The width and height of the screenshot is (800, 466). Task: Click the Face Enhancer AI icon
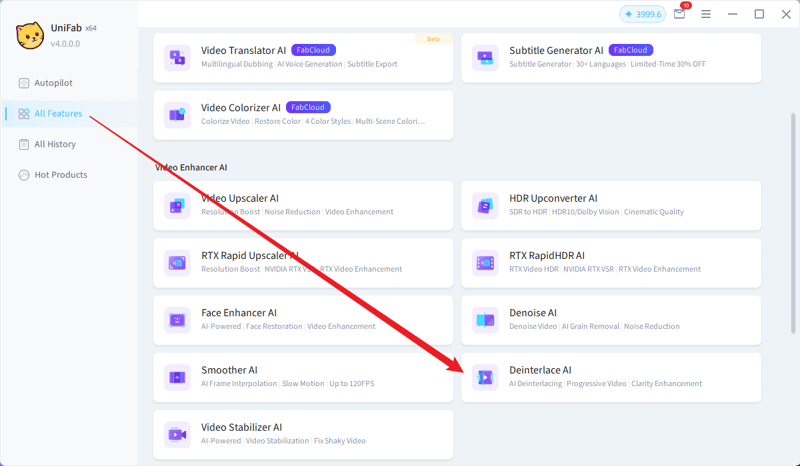coord(177,320)
